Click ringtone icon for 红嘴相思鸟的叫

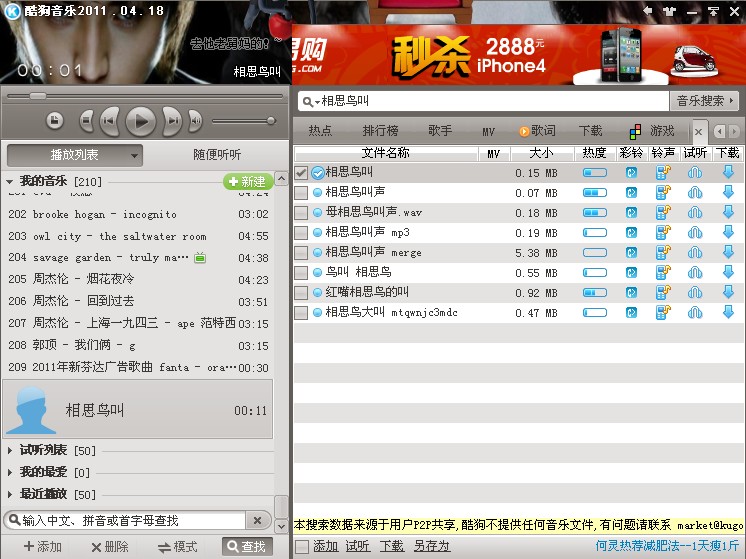click(663, 293)
